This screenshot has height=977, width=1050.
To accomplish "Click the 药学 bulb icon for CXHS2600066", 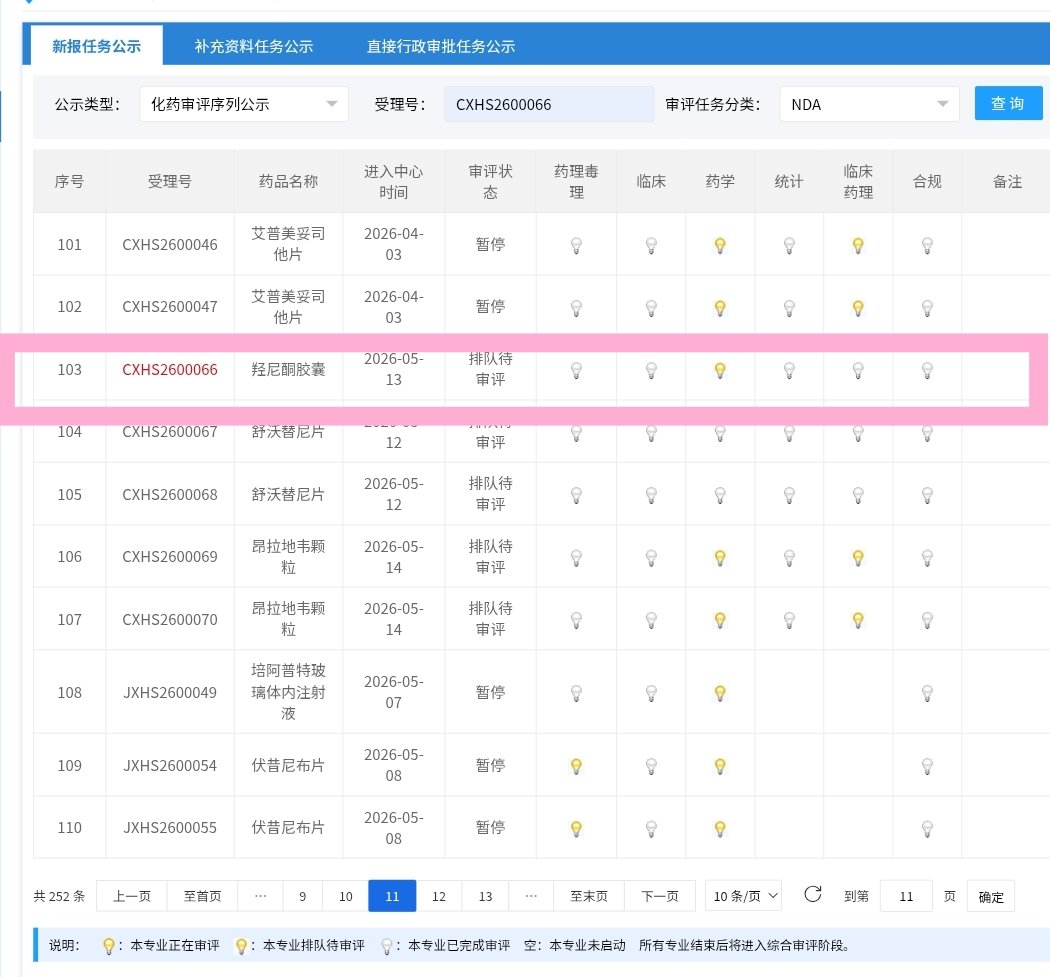I will [x=720, y=370].
